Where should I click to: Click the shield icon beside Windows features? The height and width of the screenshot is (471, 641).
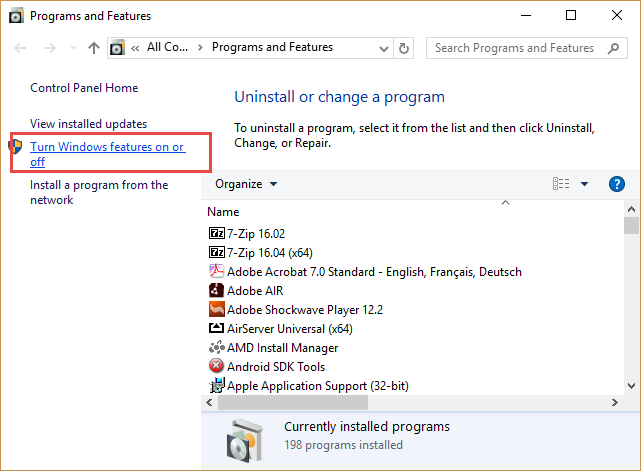[15, 146]
